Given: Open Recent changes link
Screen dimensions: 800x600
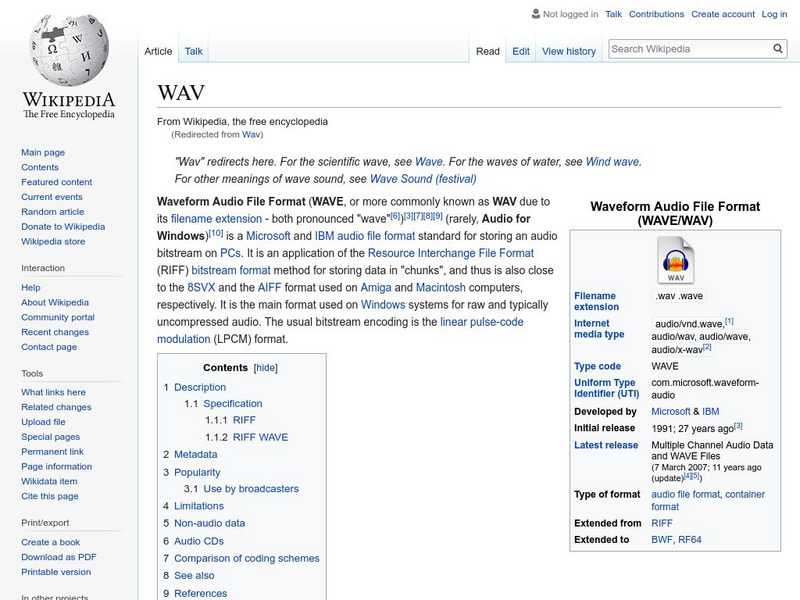Looking at the screenshot, I should 55,332.
